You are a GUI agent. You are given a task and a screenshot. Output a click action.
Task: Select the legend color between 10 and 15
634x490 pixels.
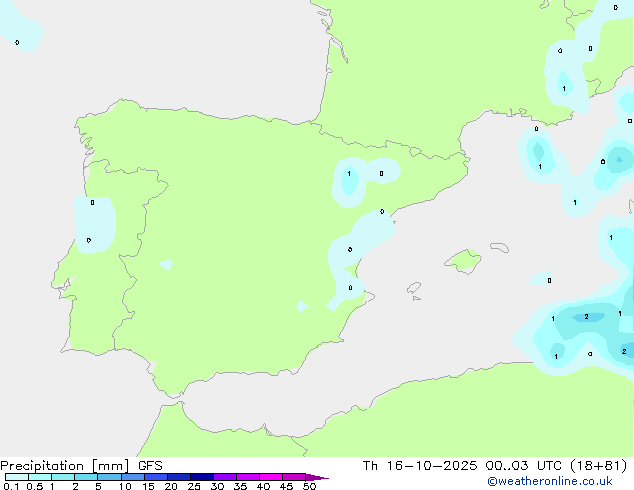pos(133,477)
